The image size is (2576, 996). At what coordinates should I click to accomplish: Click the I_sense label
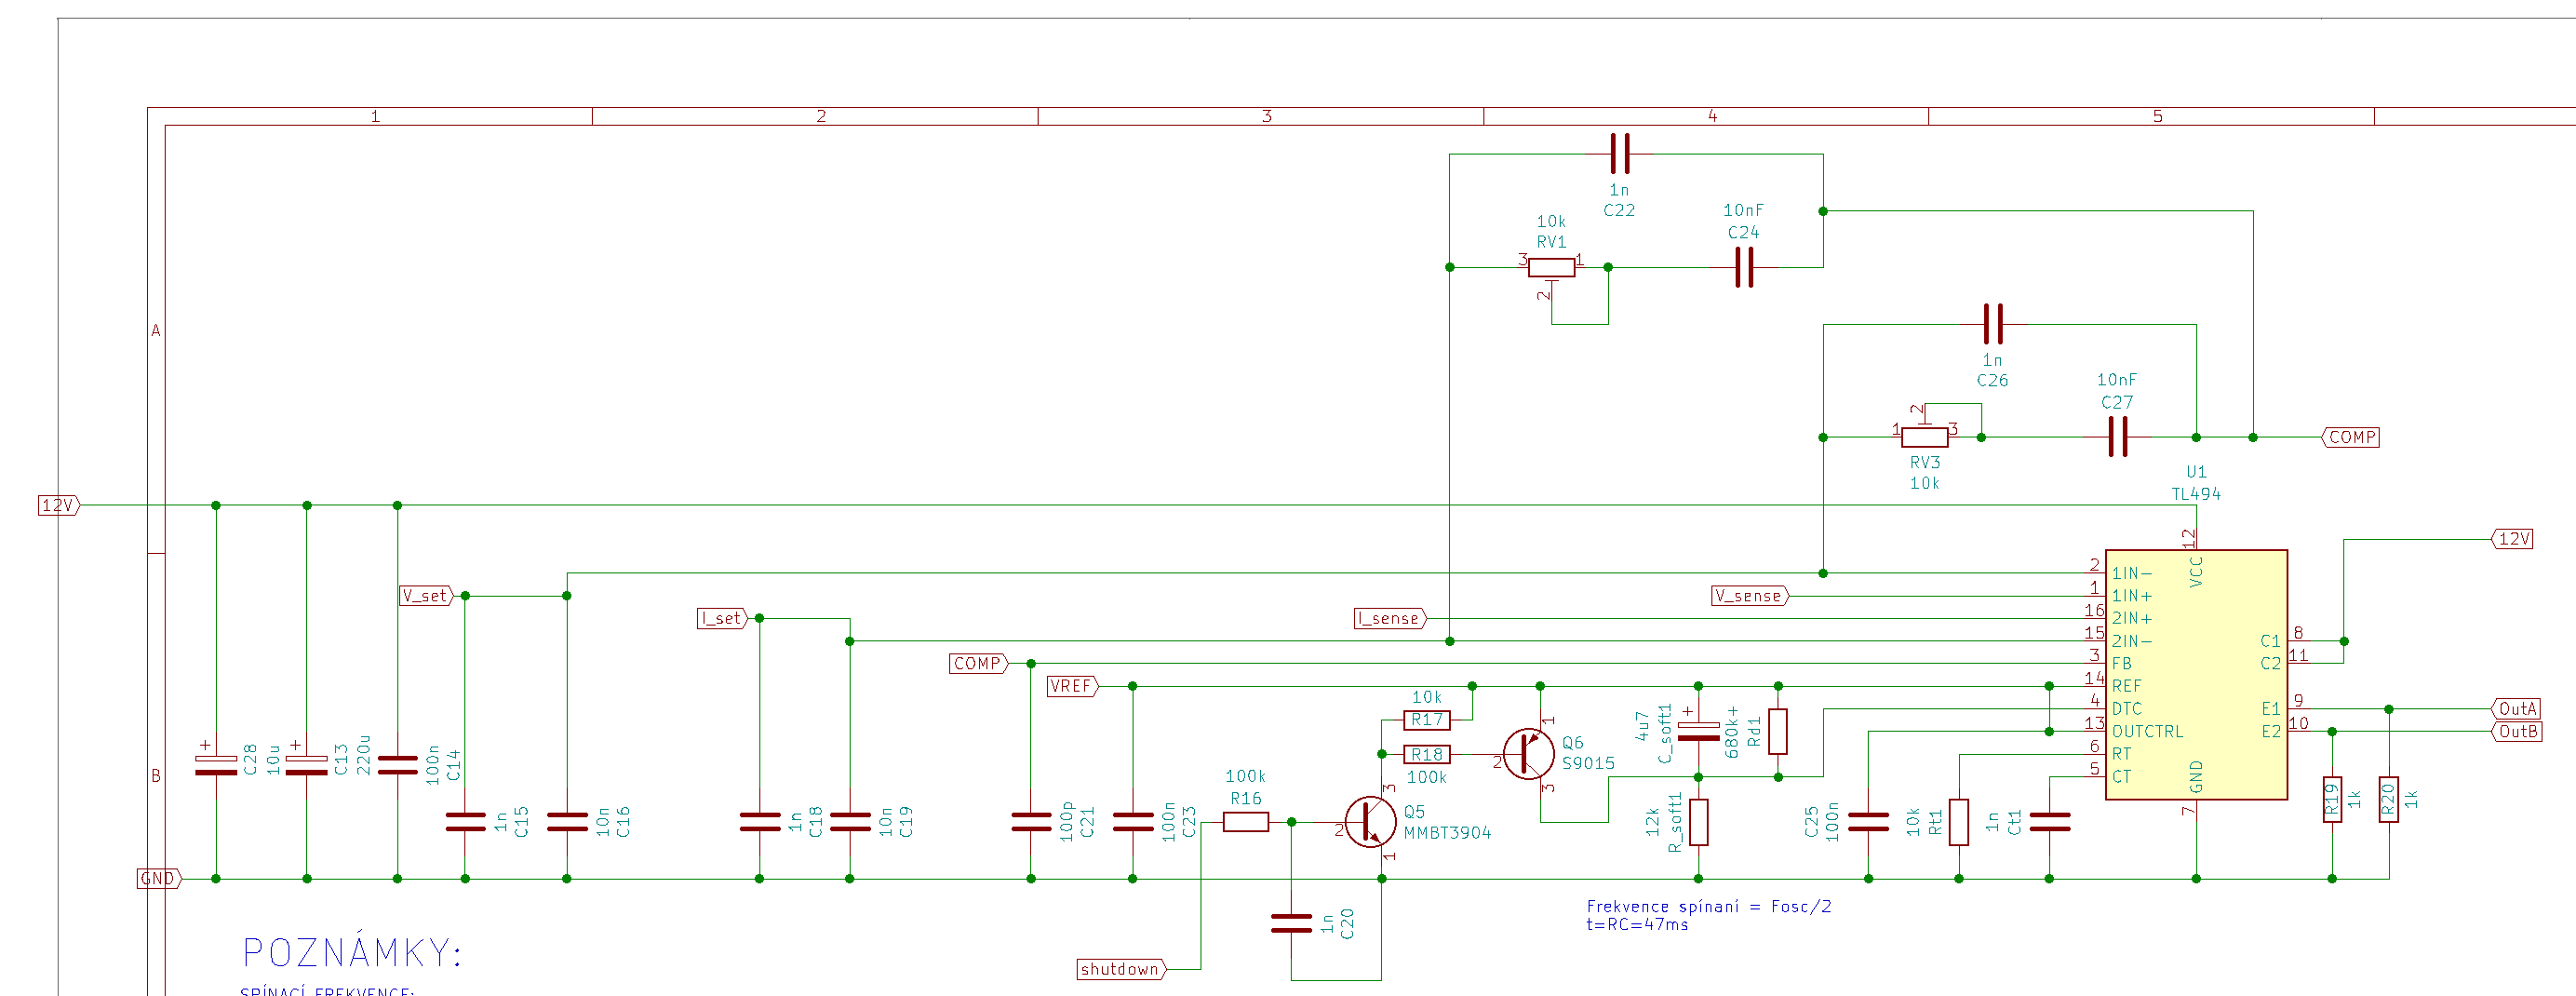[1391, 619]
